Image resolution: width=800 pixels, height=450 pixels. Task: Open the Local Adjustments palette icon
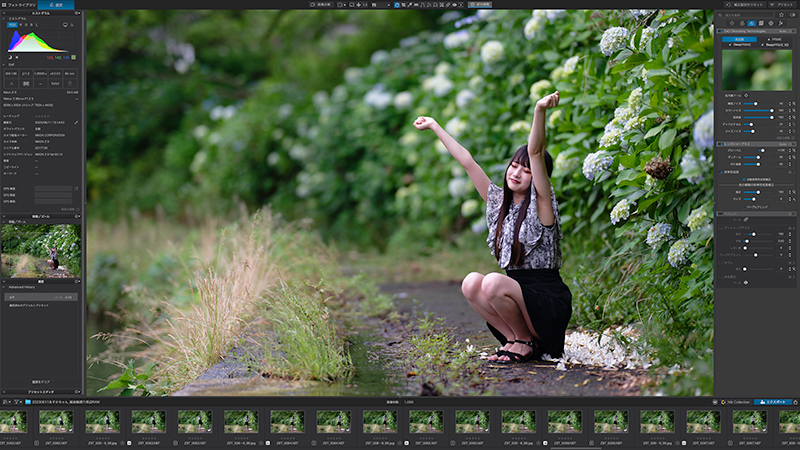(x=771, y=23)
